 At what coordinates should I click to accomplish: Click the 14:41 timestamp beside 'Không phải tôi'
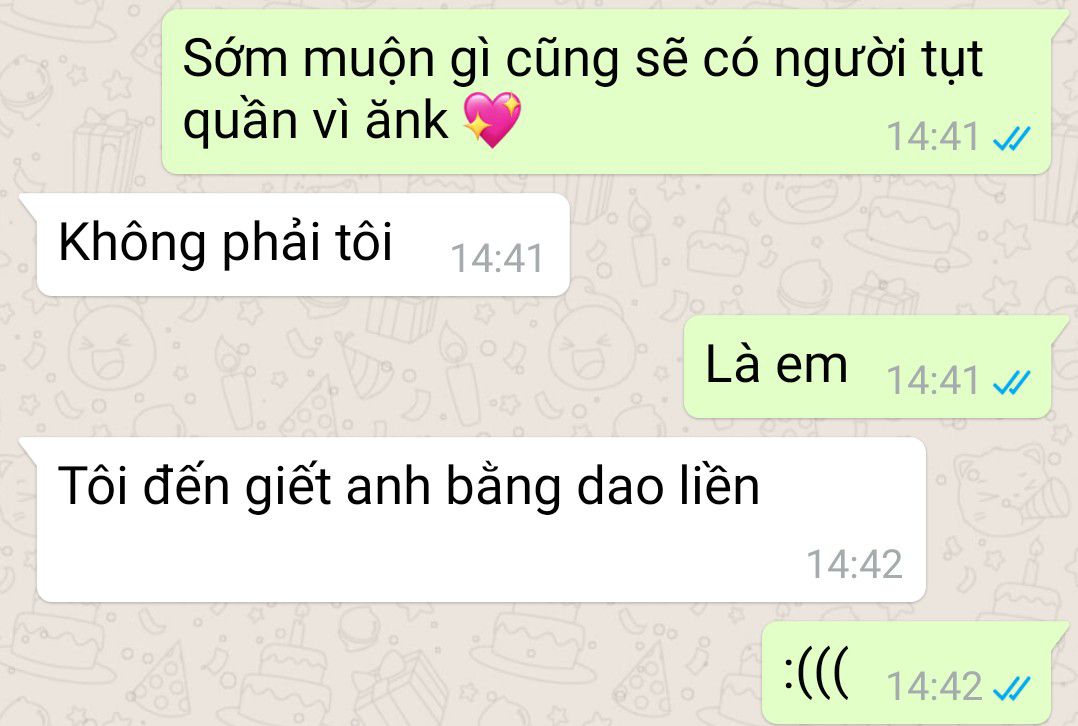(496, 259)
